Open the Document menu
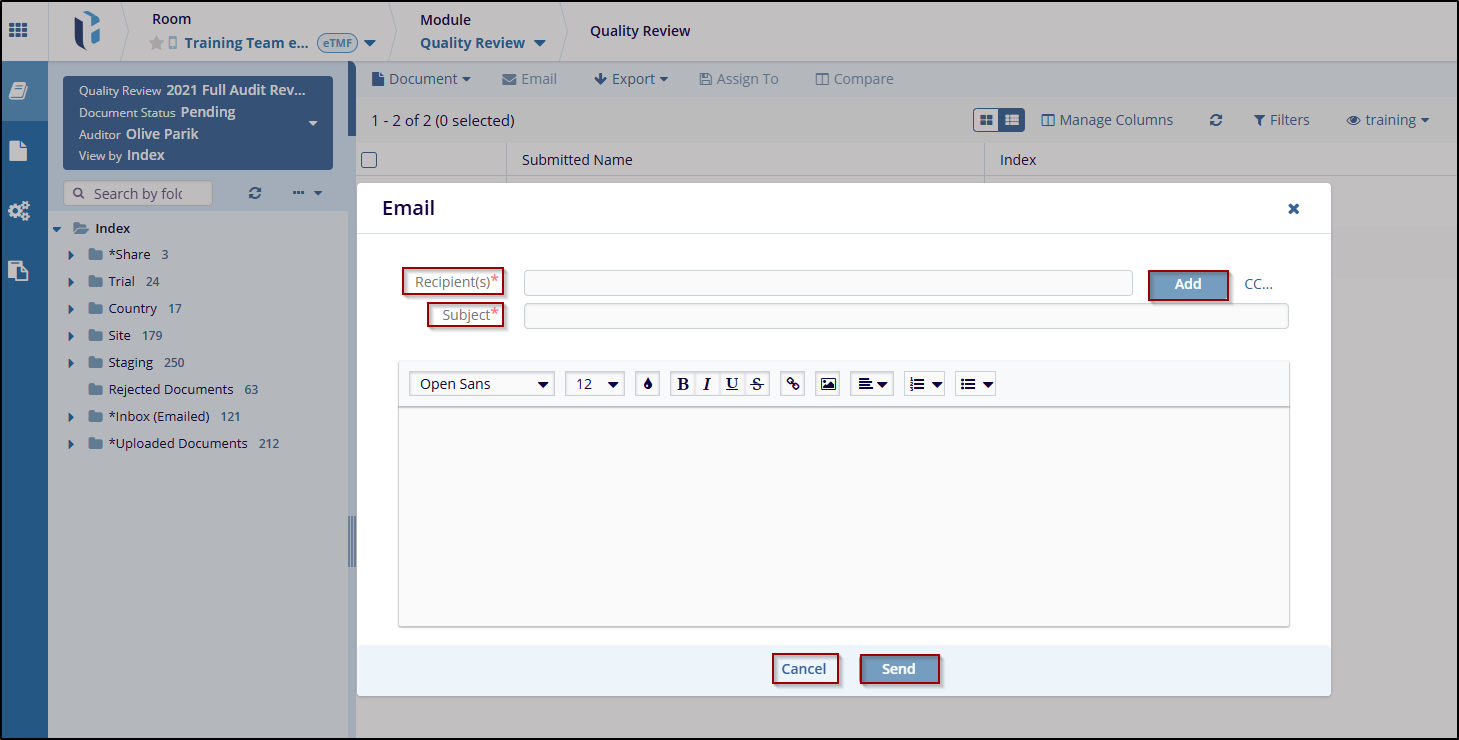The height and width of the screenshot is (740, 1459). coord(420,79)
